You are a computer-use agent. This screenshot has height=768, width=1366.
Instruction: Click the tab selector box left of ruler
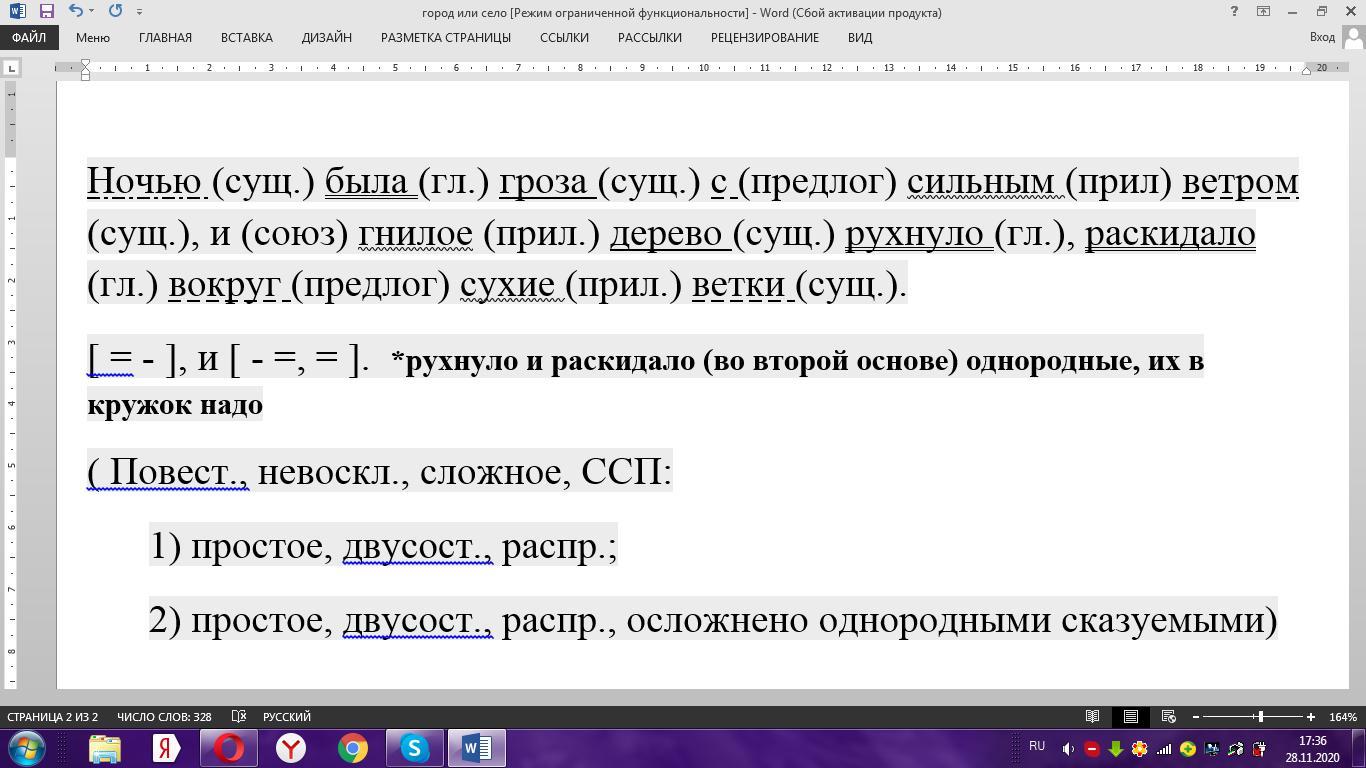[x=11, y=68]
